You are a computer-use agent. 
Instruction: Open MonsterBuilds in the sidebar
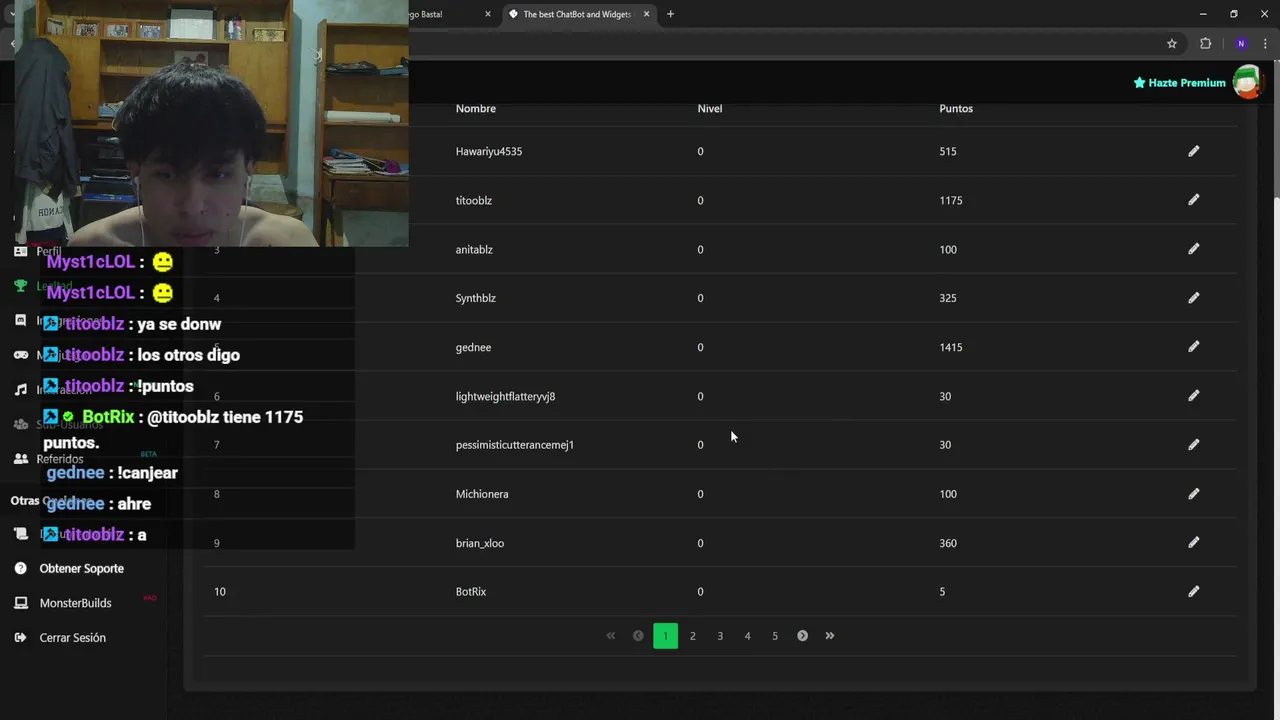(75, 603)
